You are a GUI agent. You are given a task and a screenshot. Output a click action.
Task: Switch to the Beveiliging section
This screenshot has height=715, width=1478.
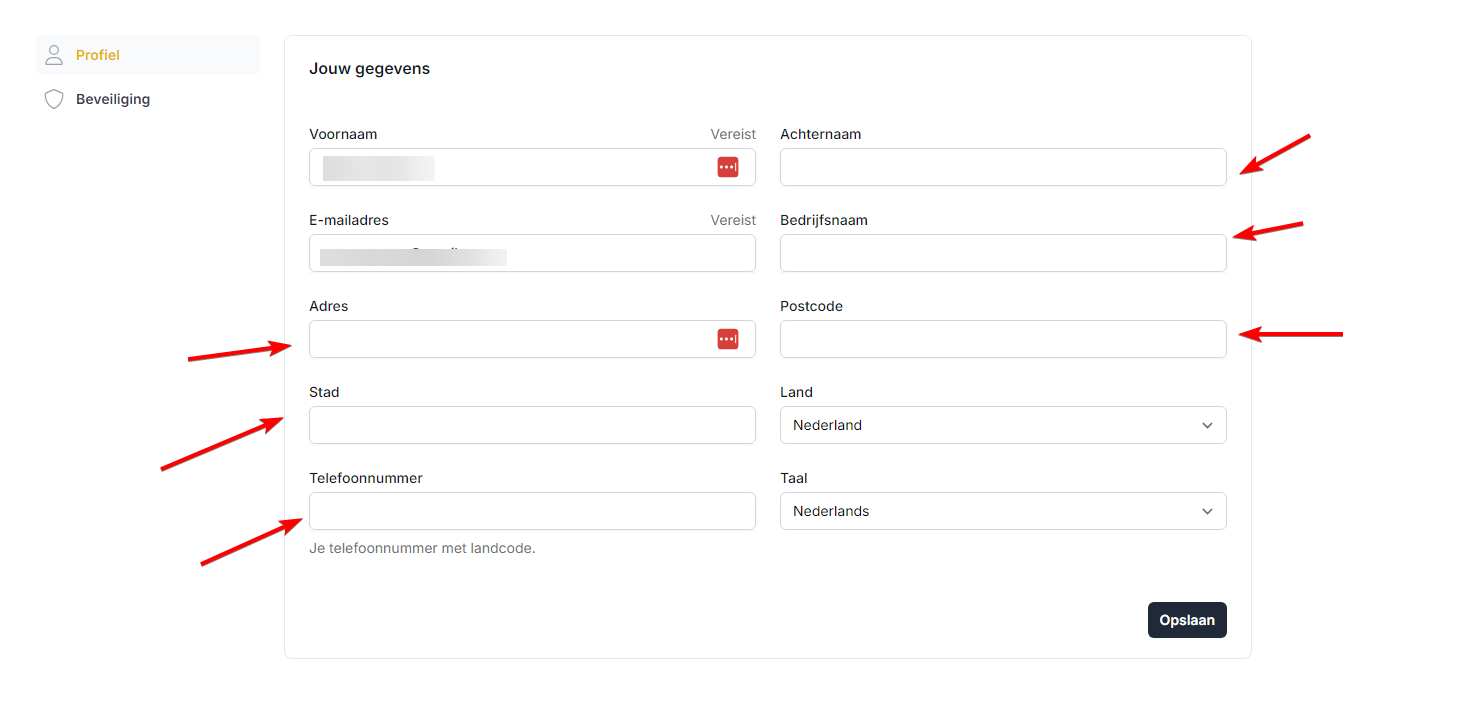pos(113,99)
